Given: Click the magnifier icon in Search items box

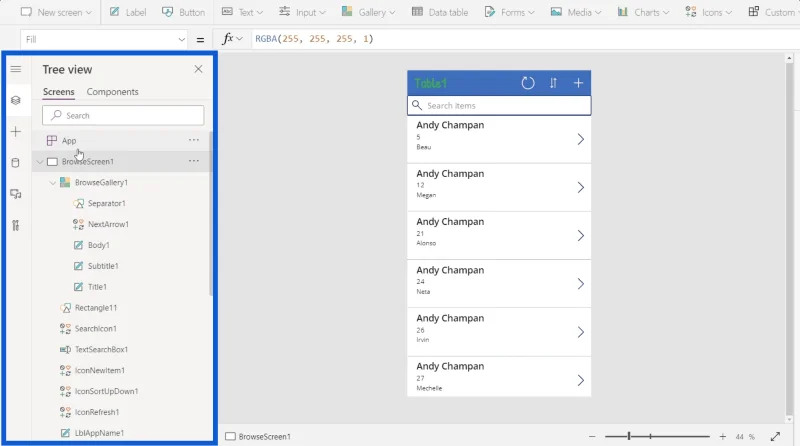Looking at the screenshot, I should 417,105.
